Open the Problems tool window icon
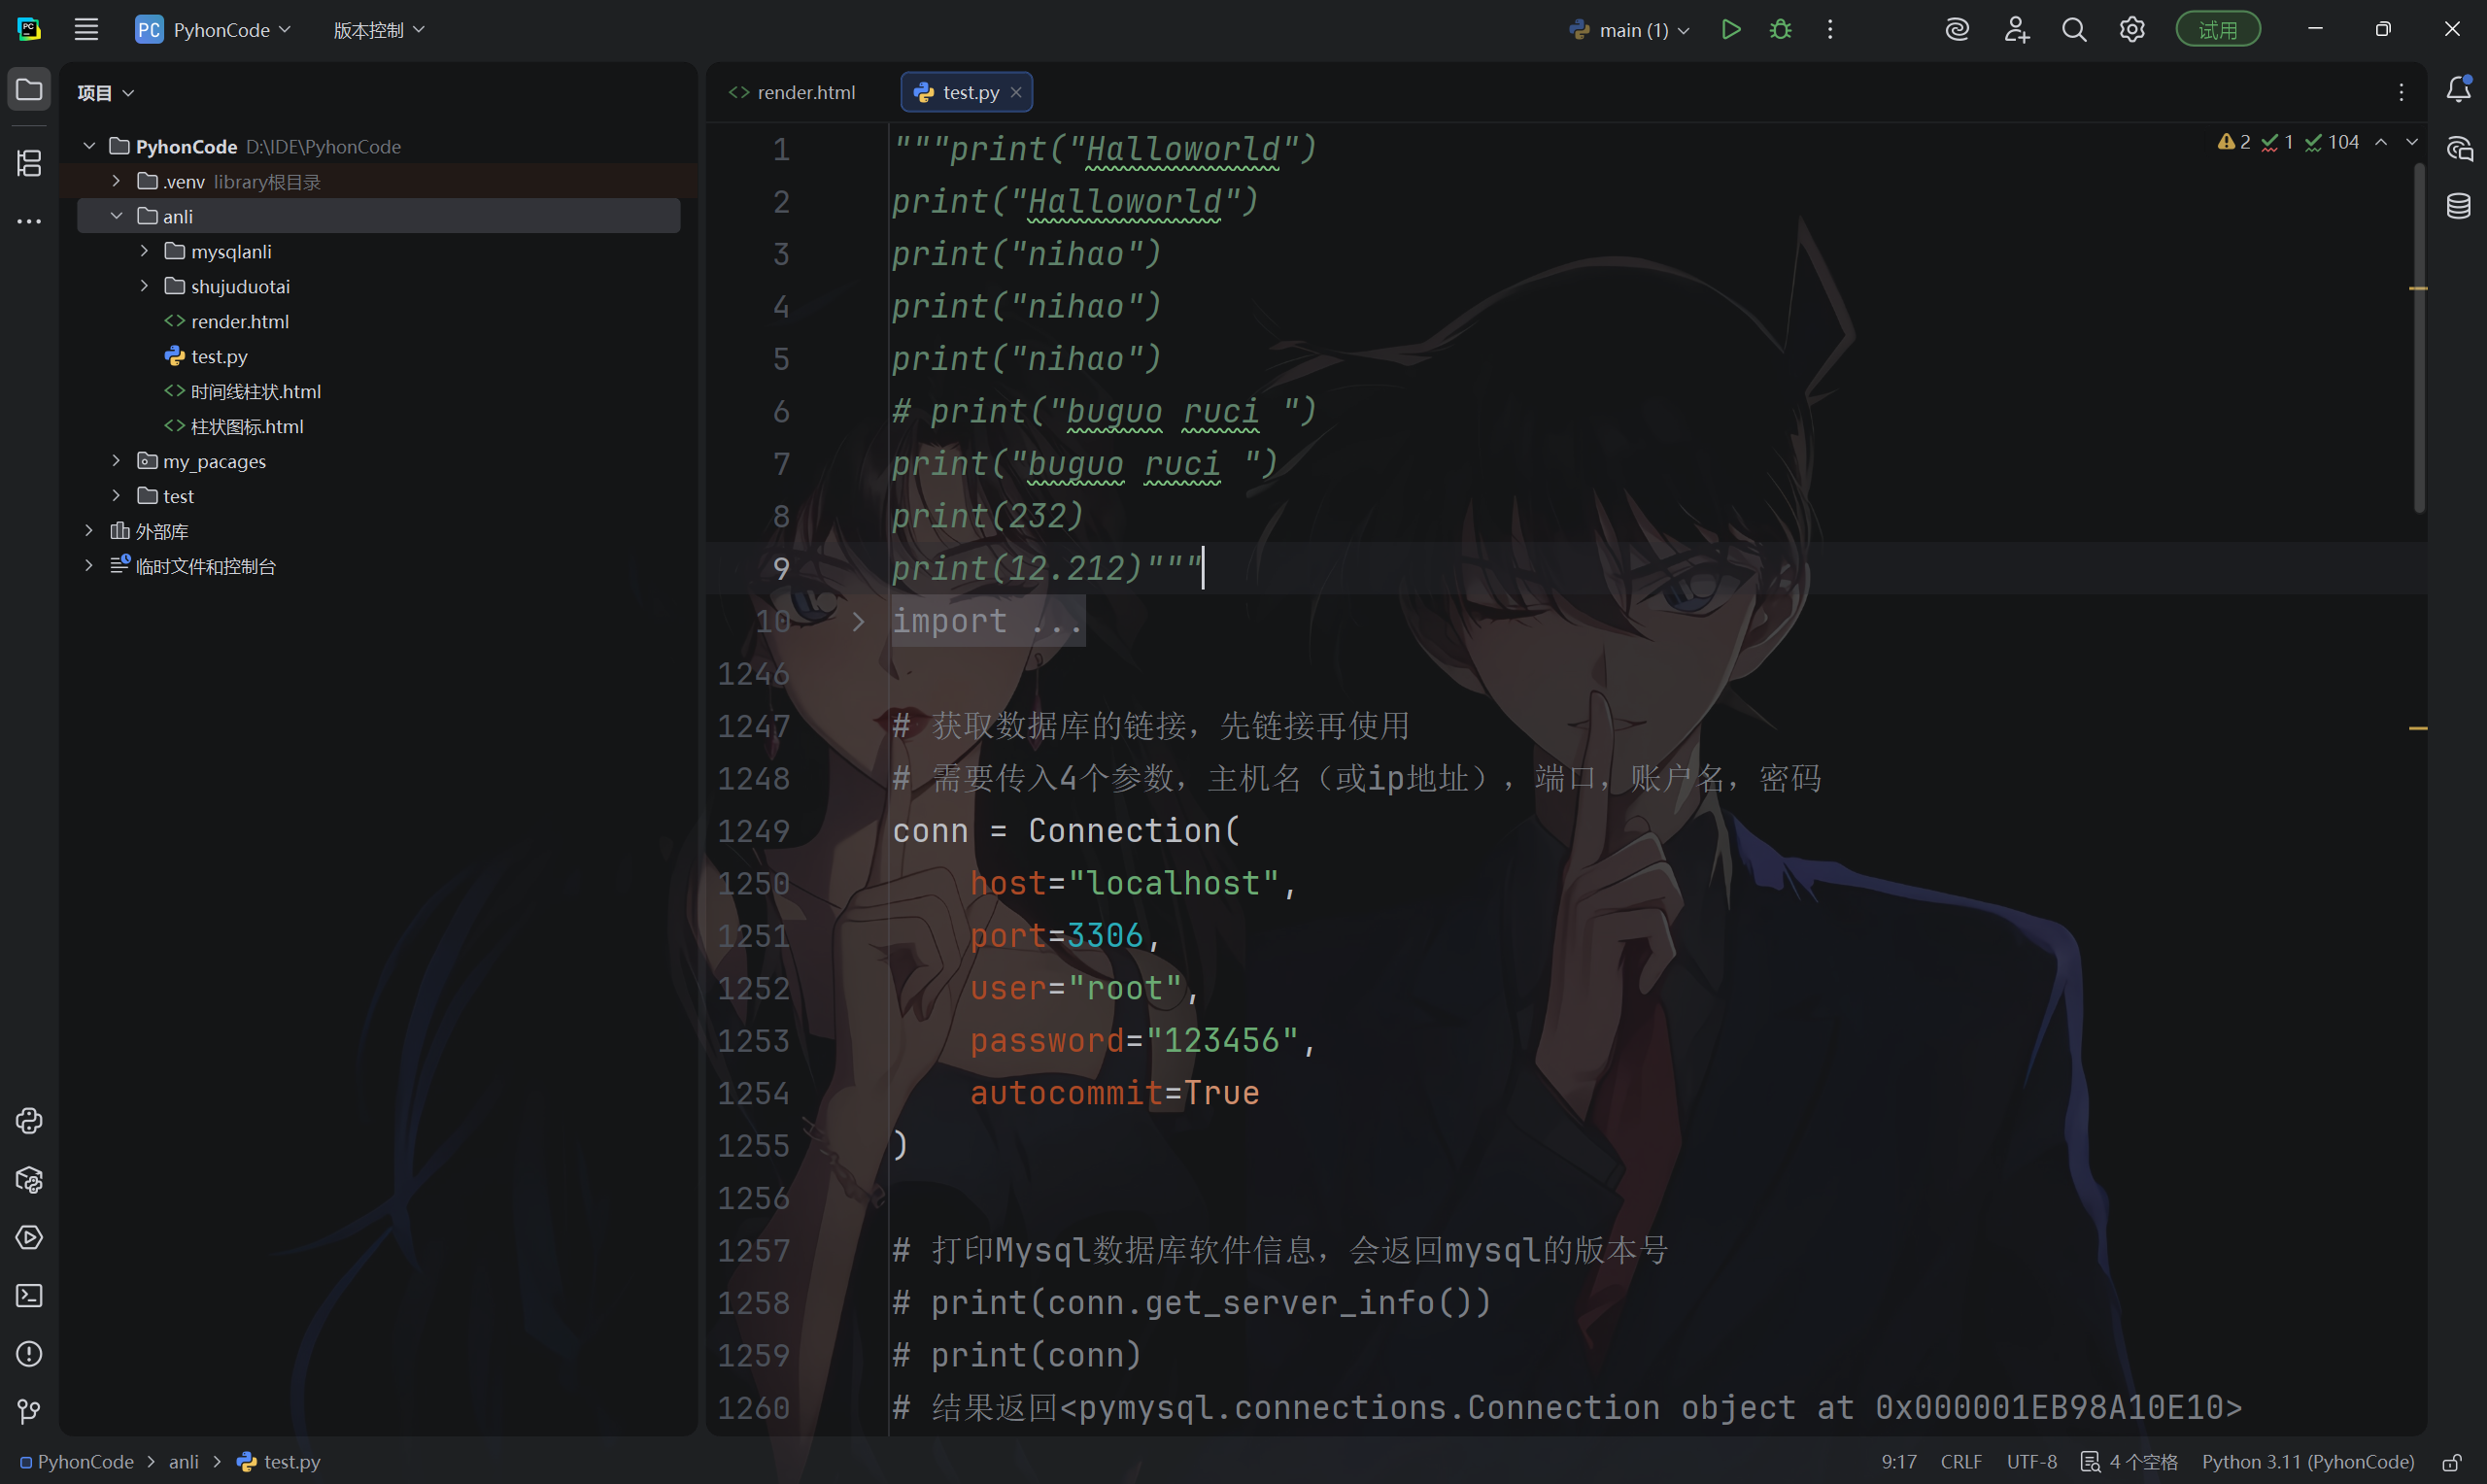 (29, 1354)
